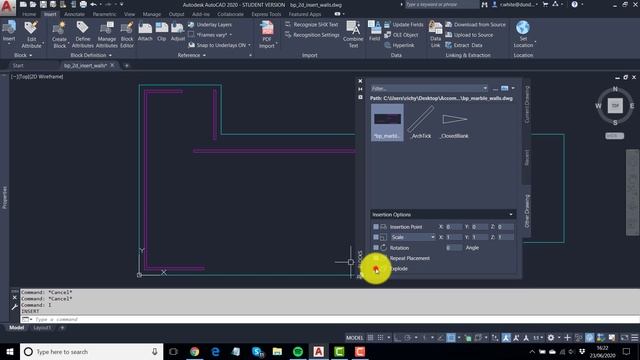
Task: Expand the Block panel dropdown
Action: point(23,55)
